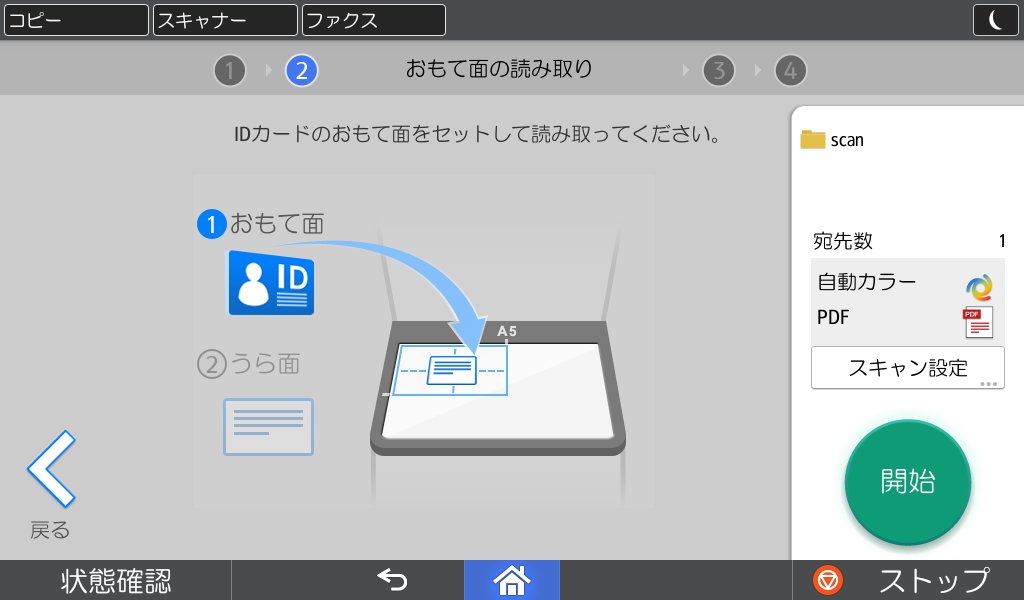Tap the scanner glass illustration
Screen dimensions: 1024x600
[498, 390]
